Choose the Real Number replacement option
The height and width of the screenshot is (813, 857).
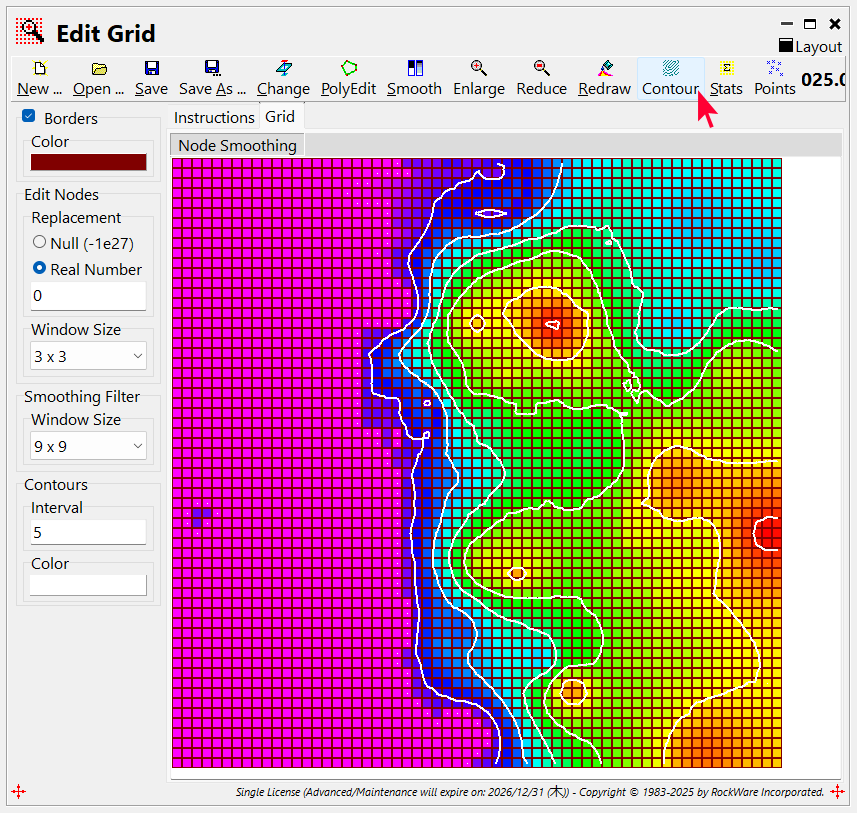point(40,269)
